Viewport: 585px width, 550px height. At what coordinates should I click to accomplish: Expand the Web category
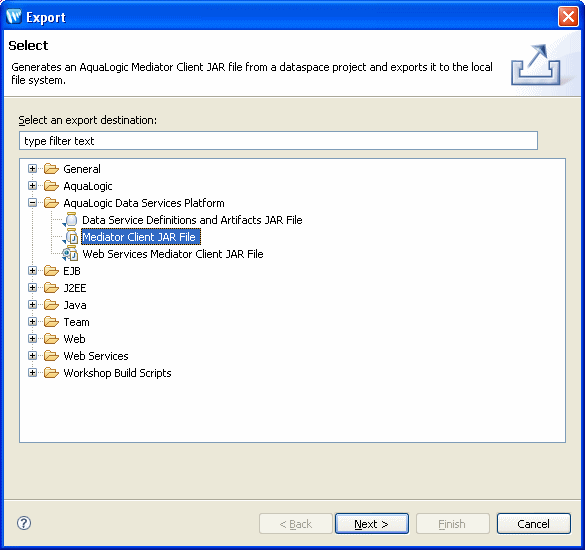point(32,338)
